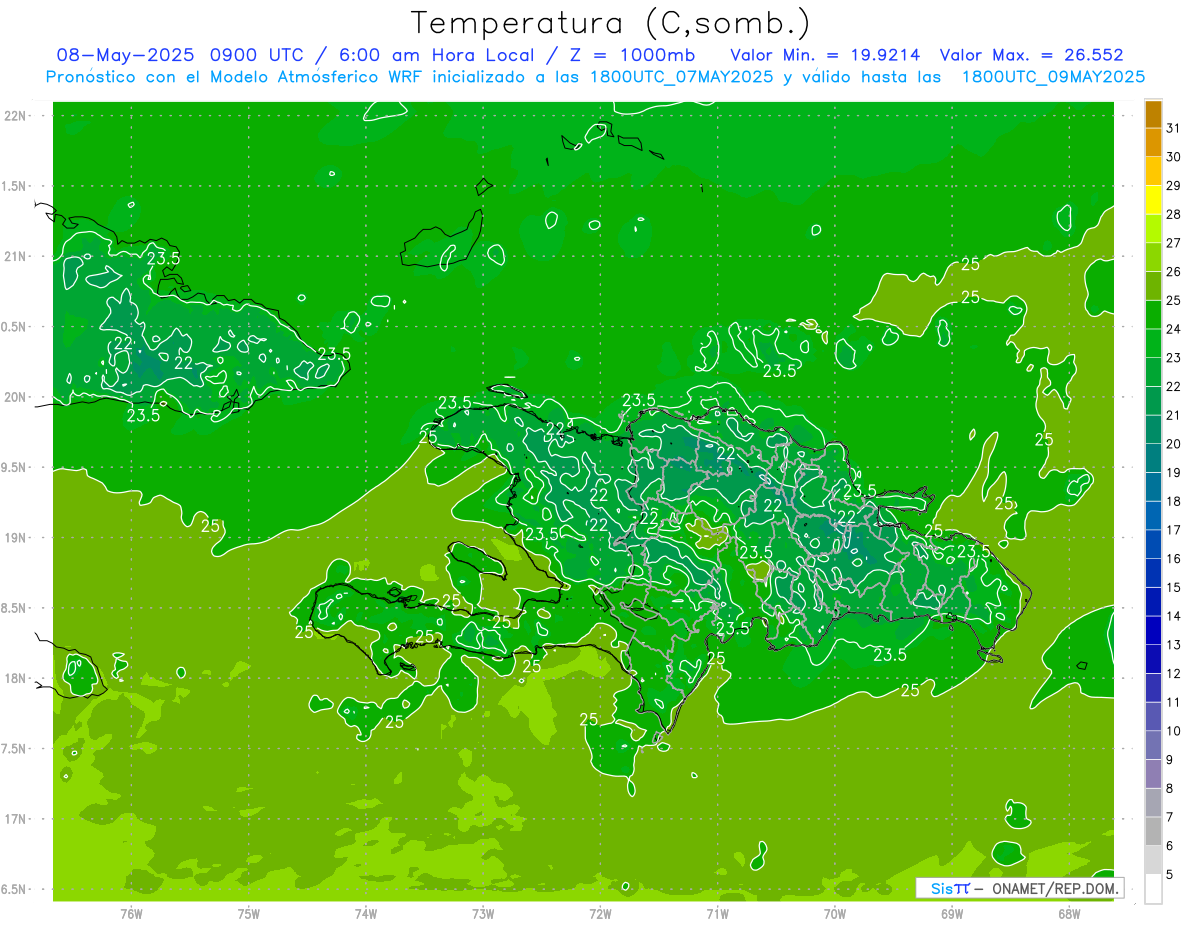Click the "1800UTC_09MAY2025" valid-until time
Image resolution: width=1200 pixels, height=927 pixels.
(1053, 77)
